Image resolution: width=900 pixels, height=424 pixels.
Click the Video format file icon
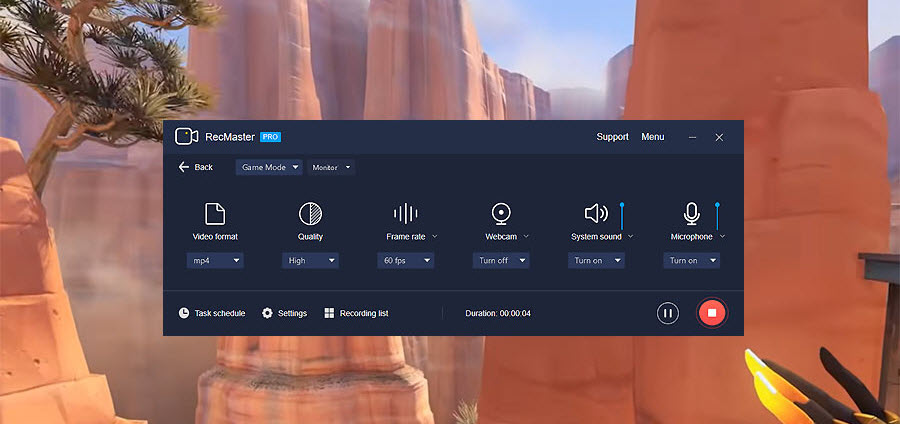click(215, 214)
